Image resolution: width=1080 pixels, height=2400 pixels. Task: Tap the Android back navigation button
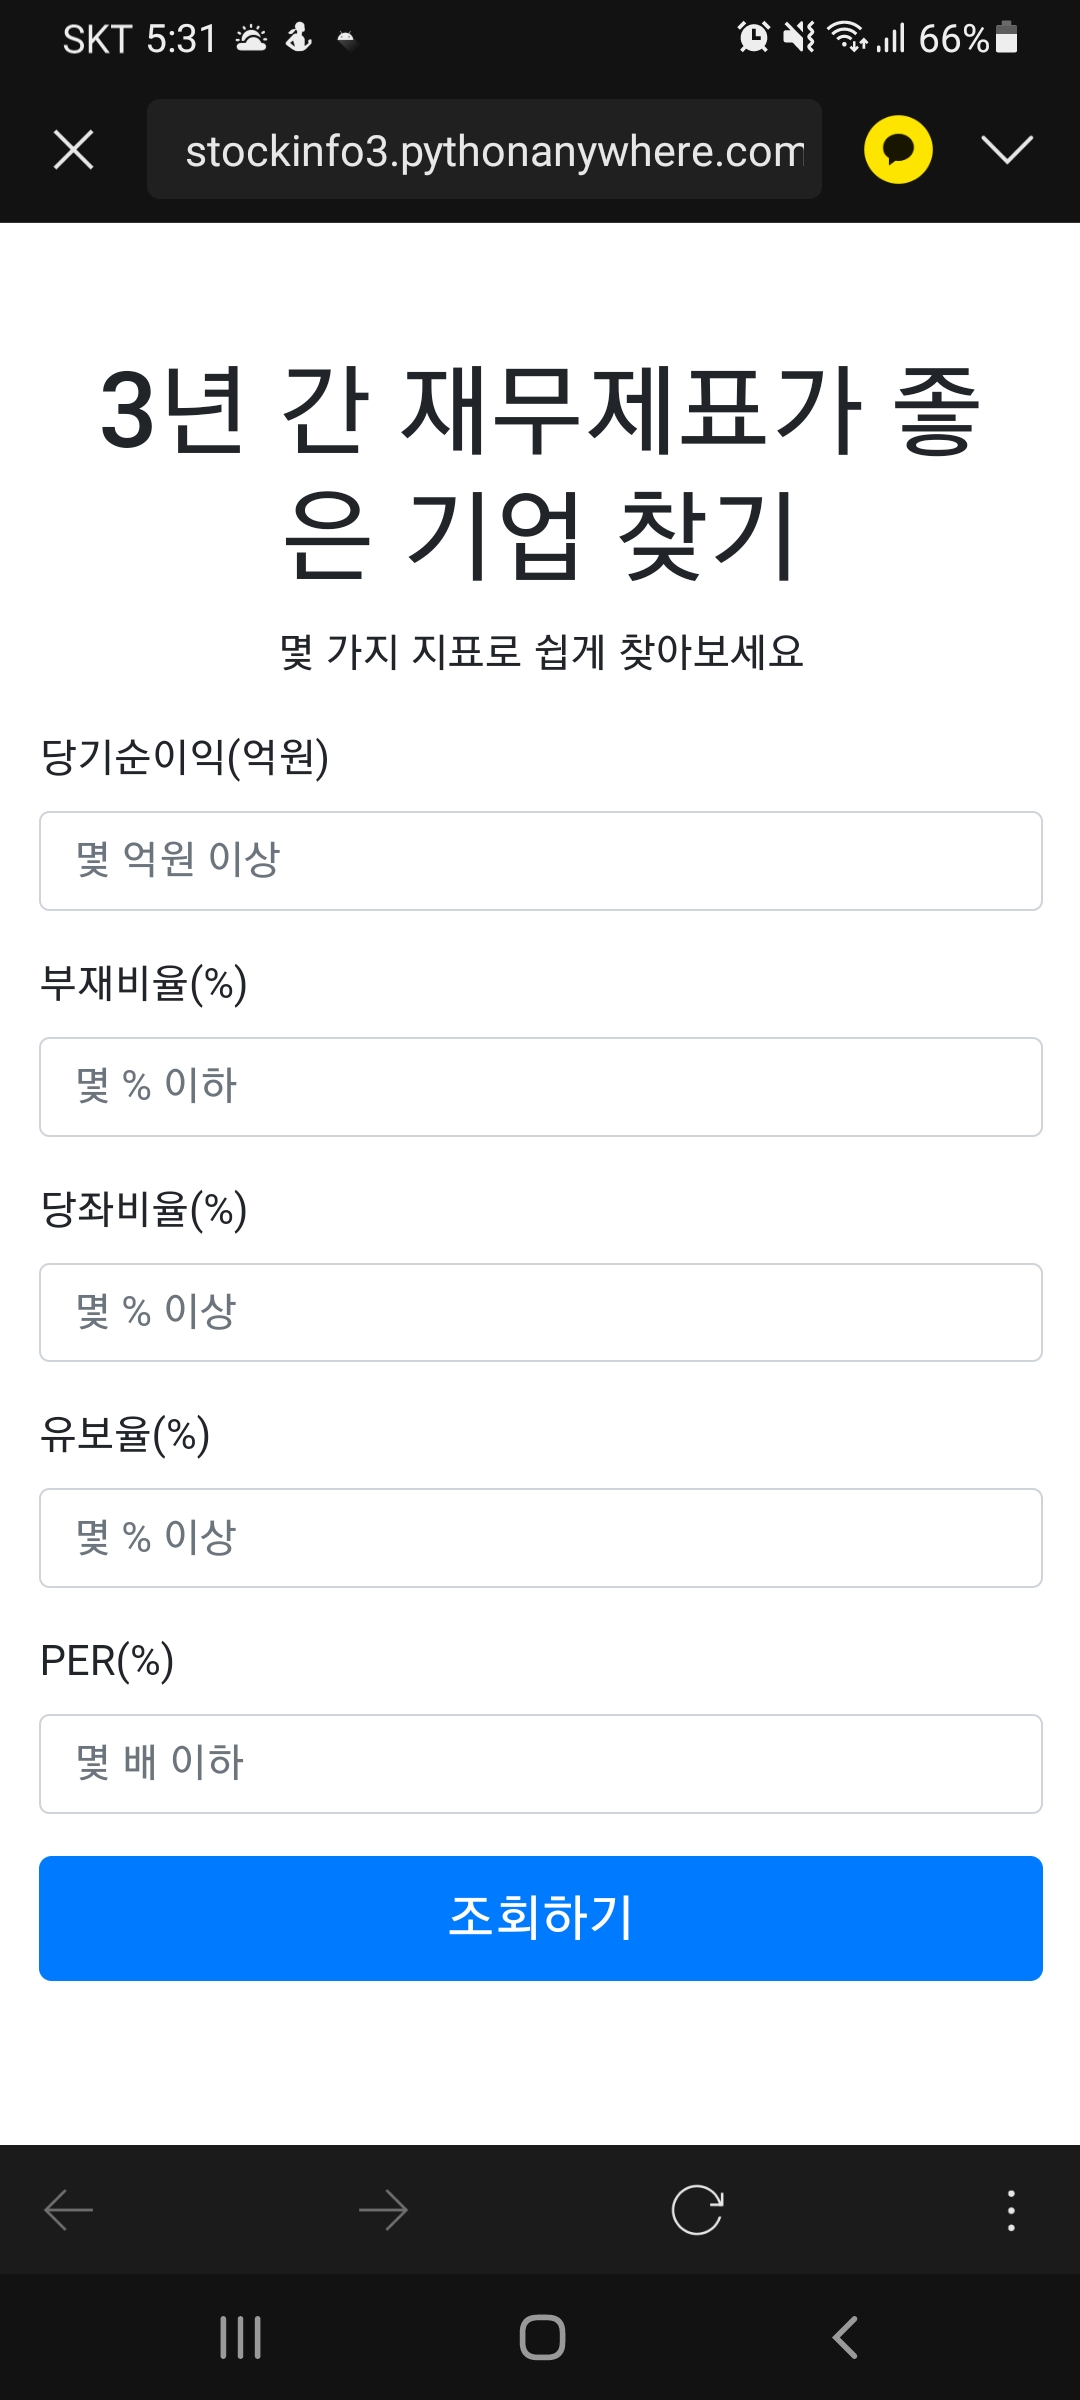[845, 2338]
